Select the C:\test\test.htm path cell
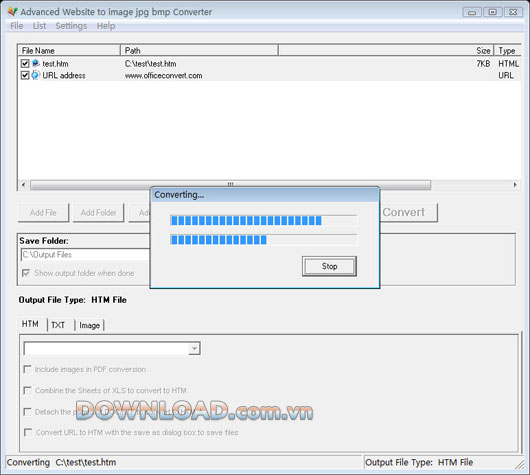Viewport: 530px width, 475px height. 150,64
